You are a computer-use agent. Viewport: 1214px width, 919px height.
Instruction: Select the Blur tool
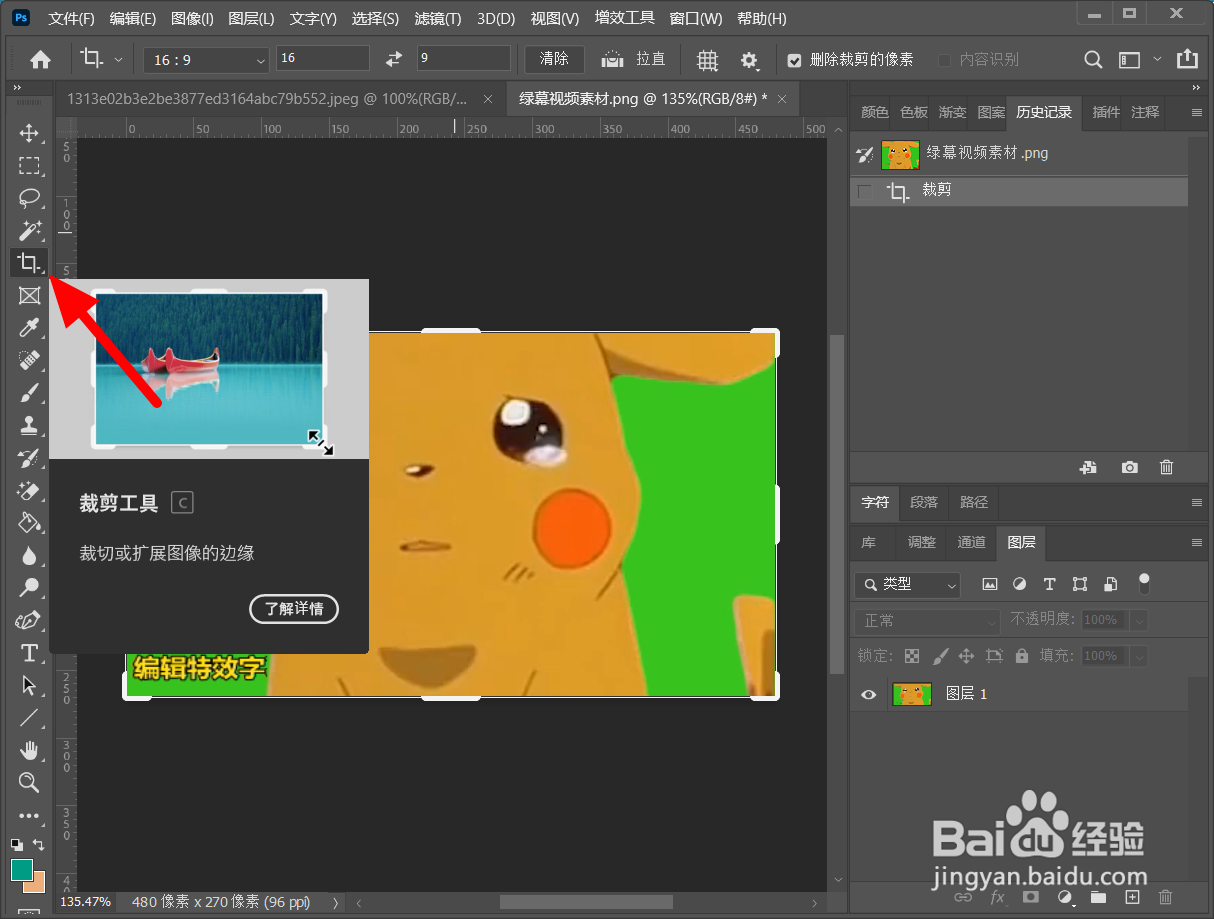tap(29, 555)
